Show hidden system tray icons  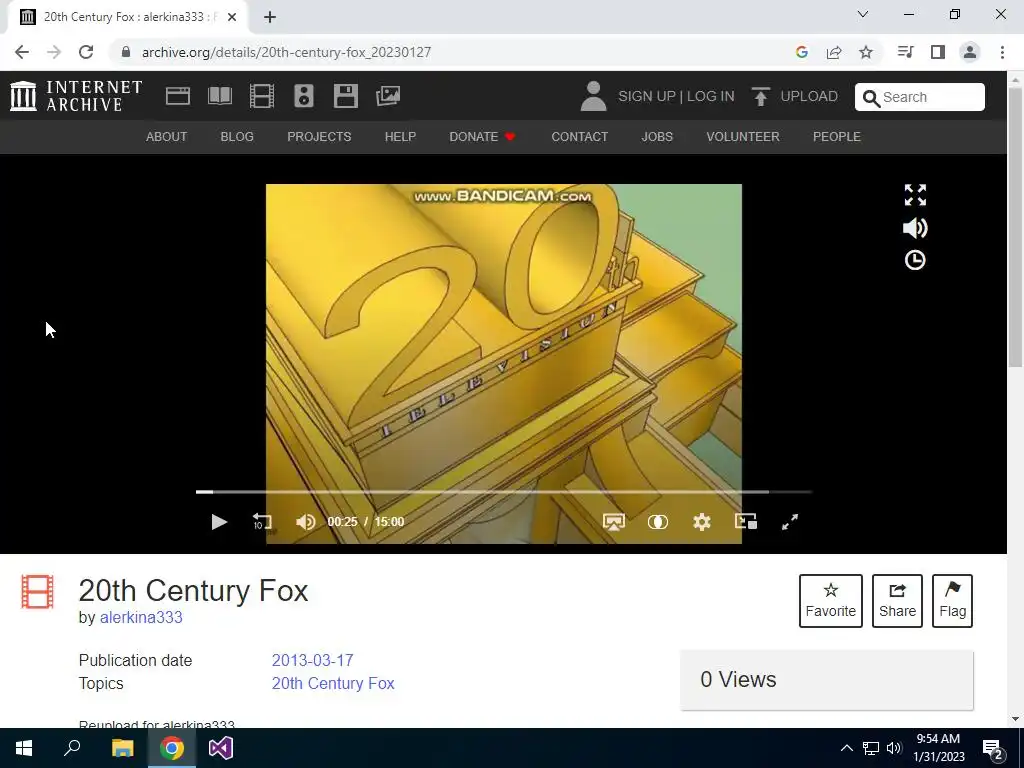click(x=846, y=748)
